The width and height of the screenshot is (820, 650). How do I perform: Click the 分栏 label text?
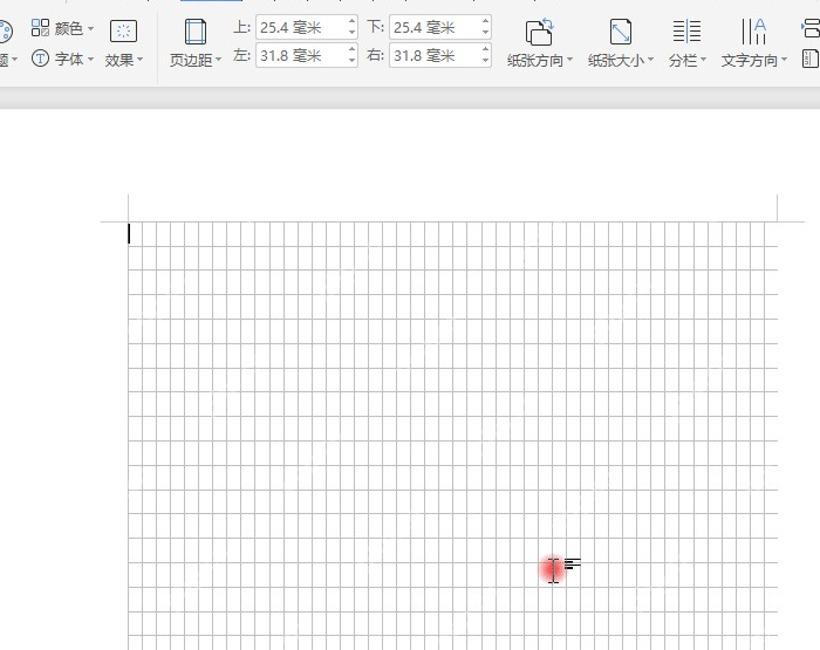(683, 60)
